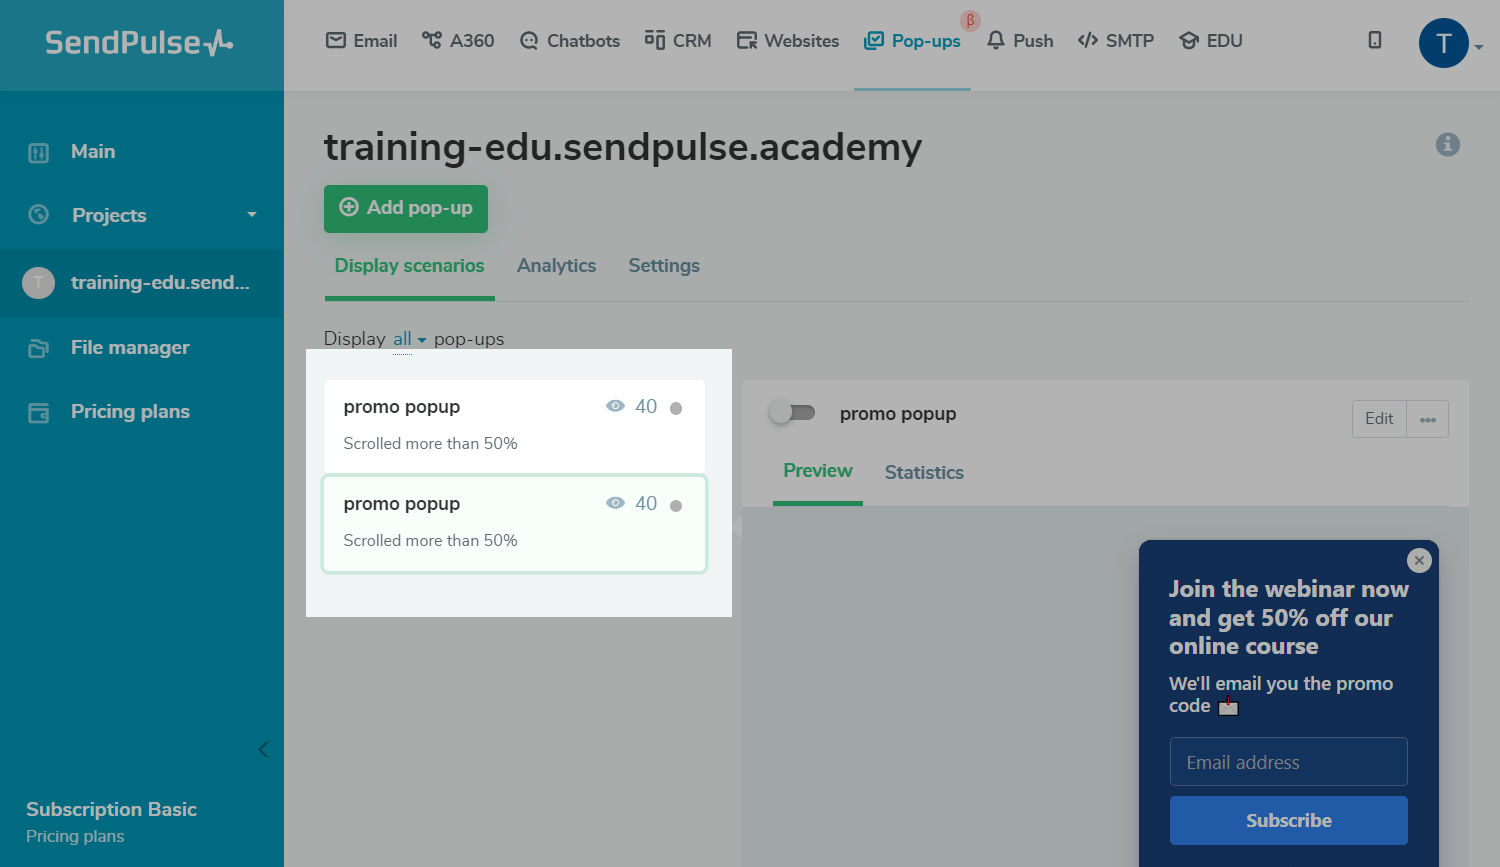
Task: Open the three-dots more options menu
Action: tap(1428, 419)
